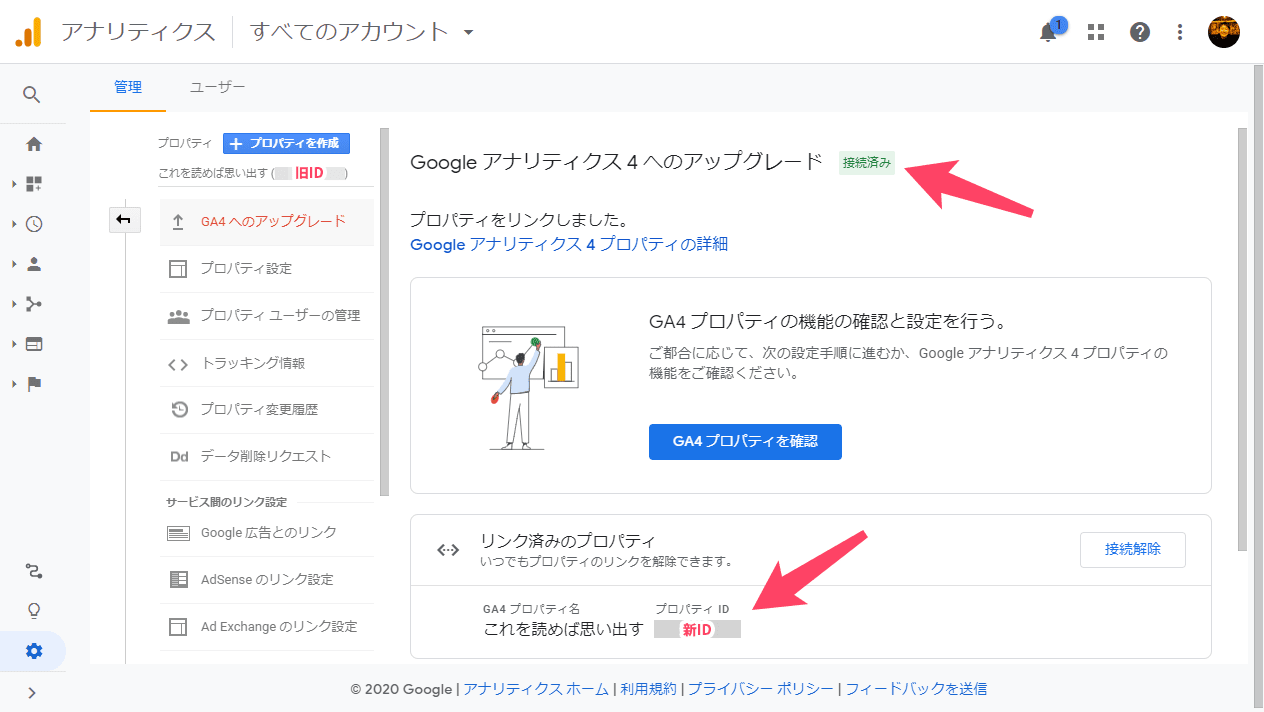This screenshot has width=1264, height=712.
Task: Select Ad Exchange のリンク設定 menu item
Action: point(267,627)
